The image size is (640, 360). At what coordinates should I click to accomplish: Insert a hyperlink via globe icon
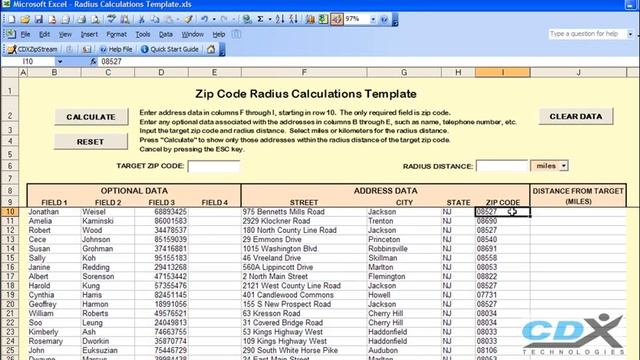click(x=247, y=19)
